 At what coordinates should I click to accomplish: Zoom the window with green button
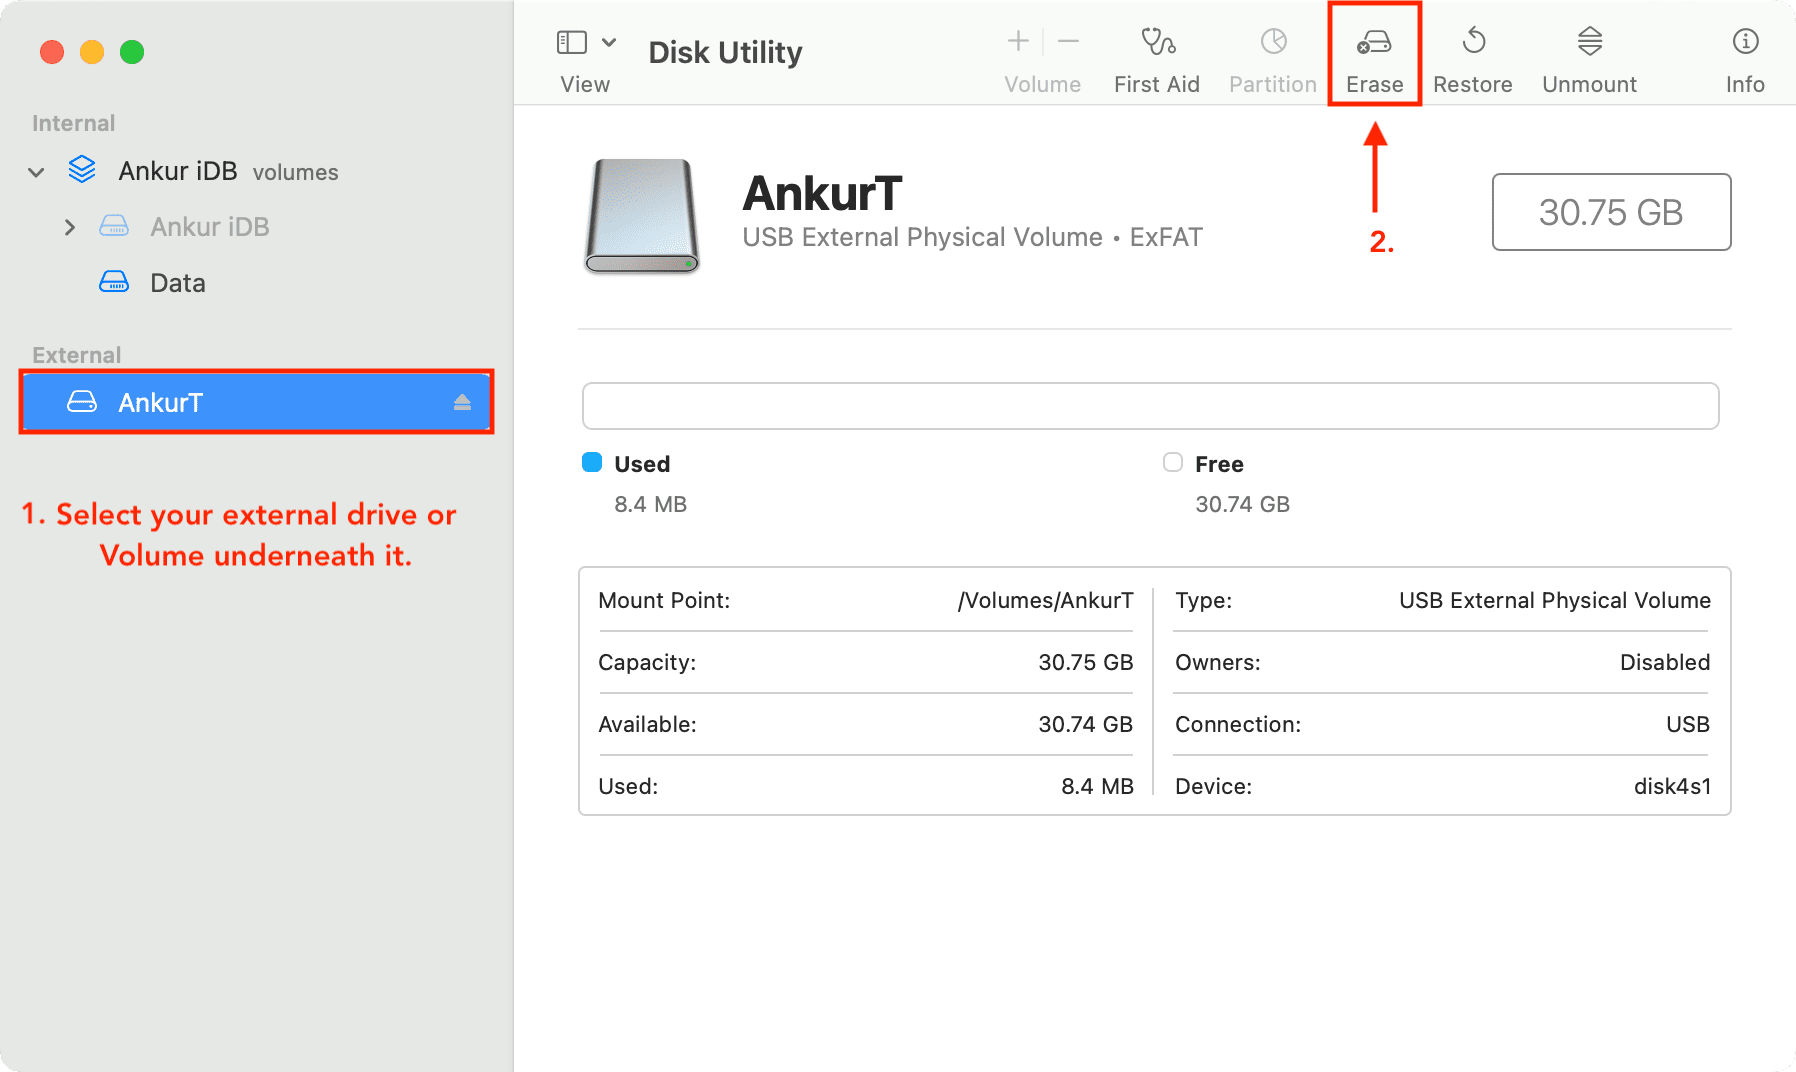point(132,52)
